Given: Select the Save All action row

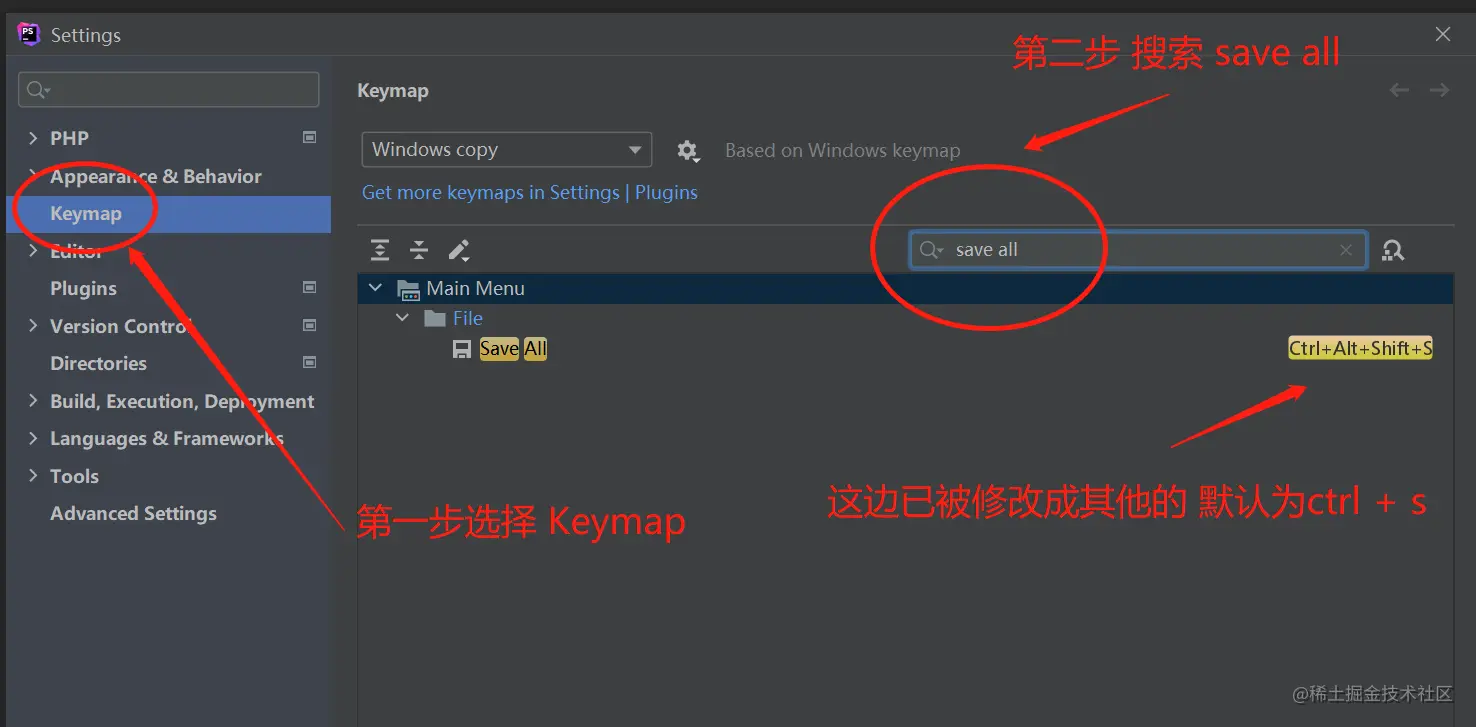Looking at the screenshot, I should [x=905, y=349].
